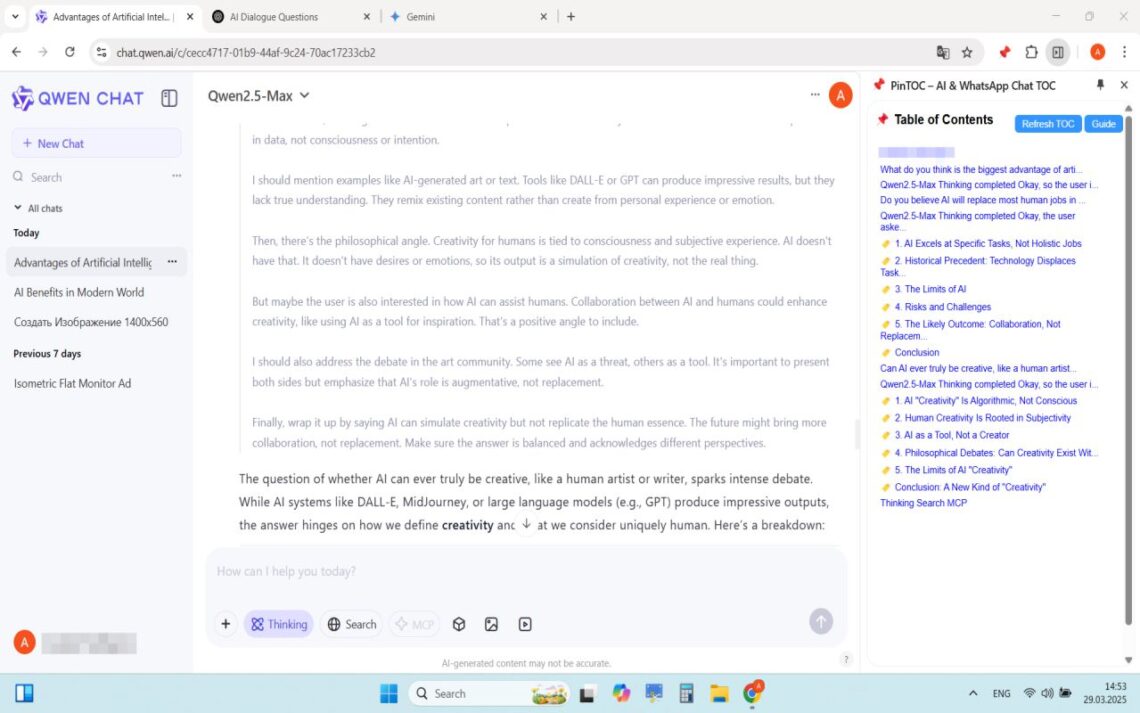Click the send arrow button
Image resolution: width=1140 pixels, height=713 pixels.
820,621
